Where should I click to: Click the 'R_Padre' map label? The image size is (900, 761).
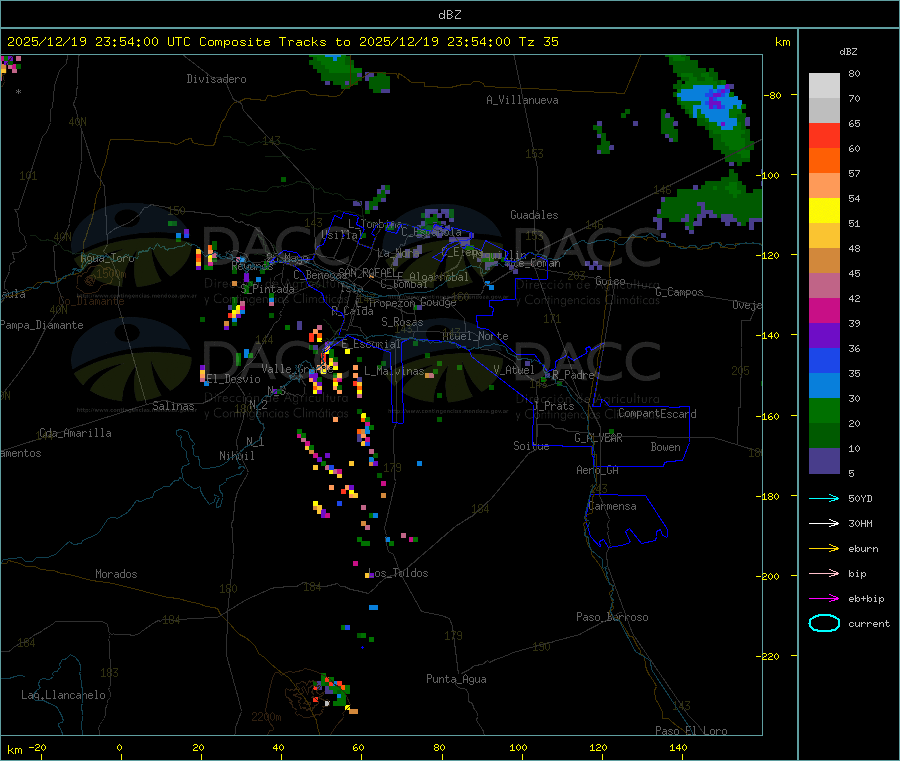[573, 375]
